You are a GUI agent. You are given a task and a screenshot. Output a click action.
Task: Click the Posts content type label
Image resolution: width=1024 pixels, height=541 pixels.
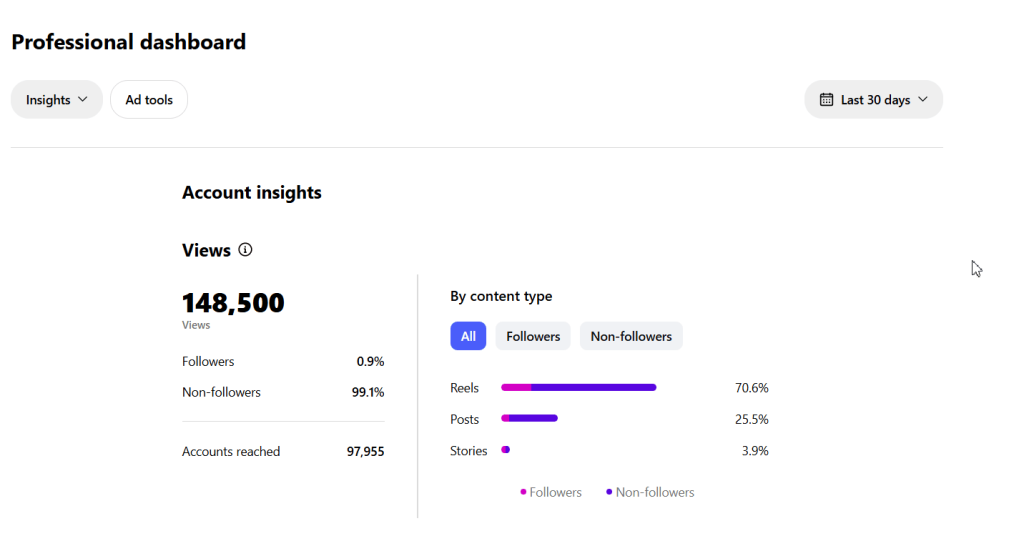(x=464, y=419)
